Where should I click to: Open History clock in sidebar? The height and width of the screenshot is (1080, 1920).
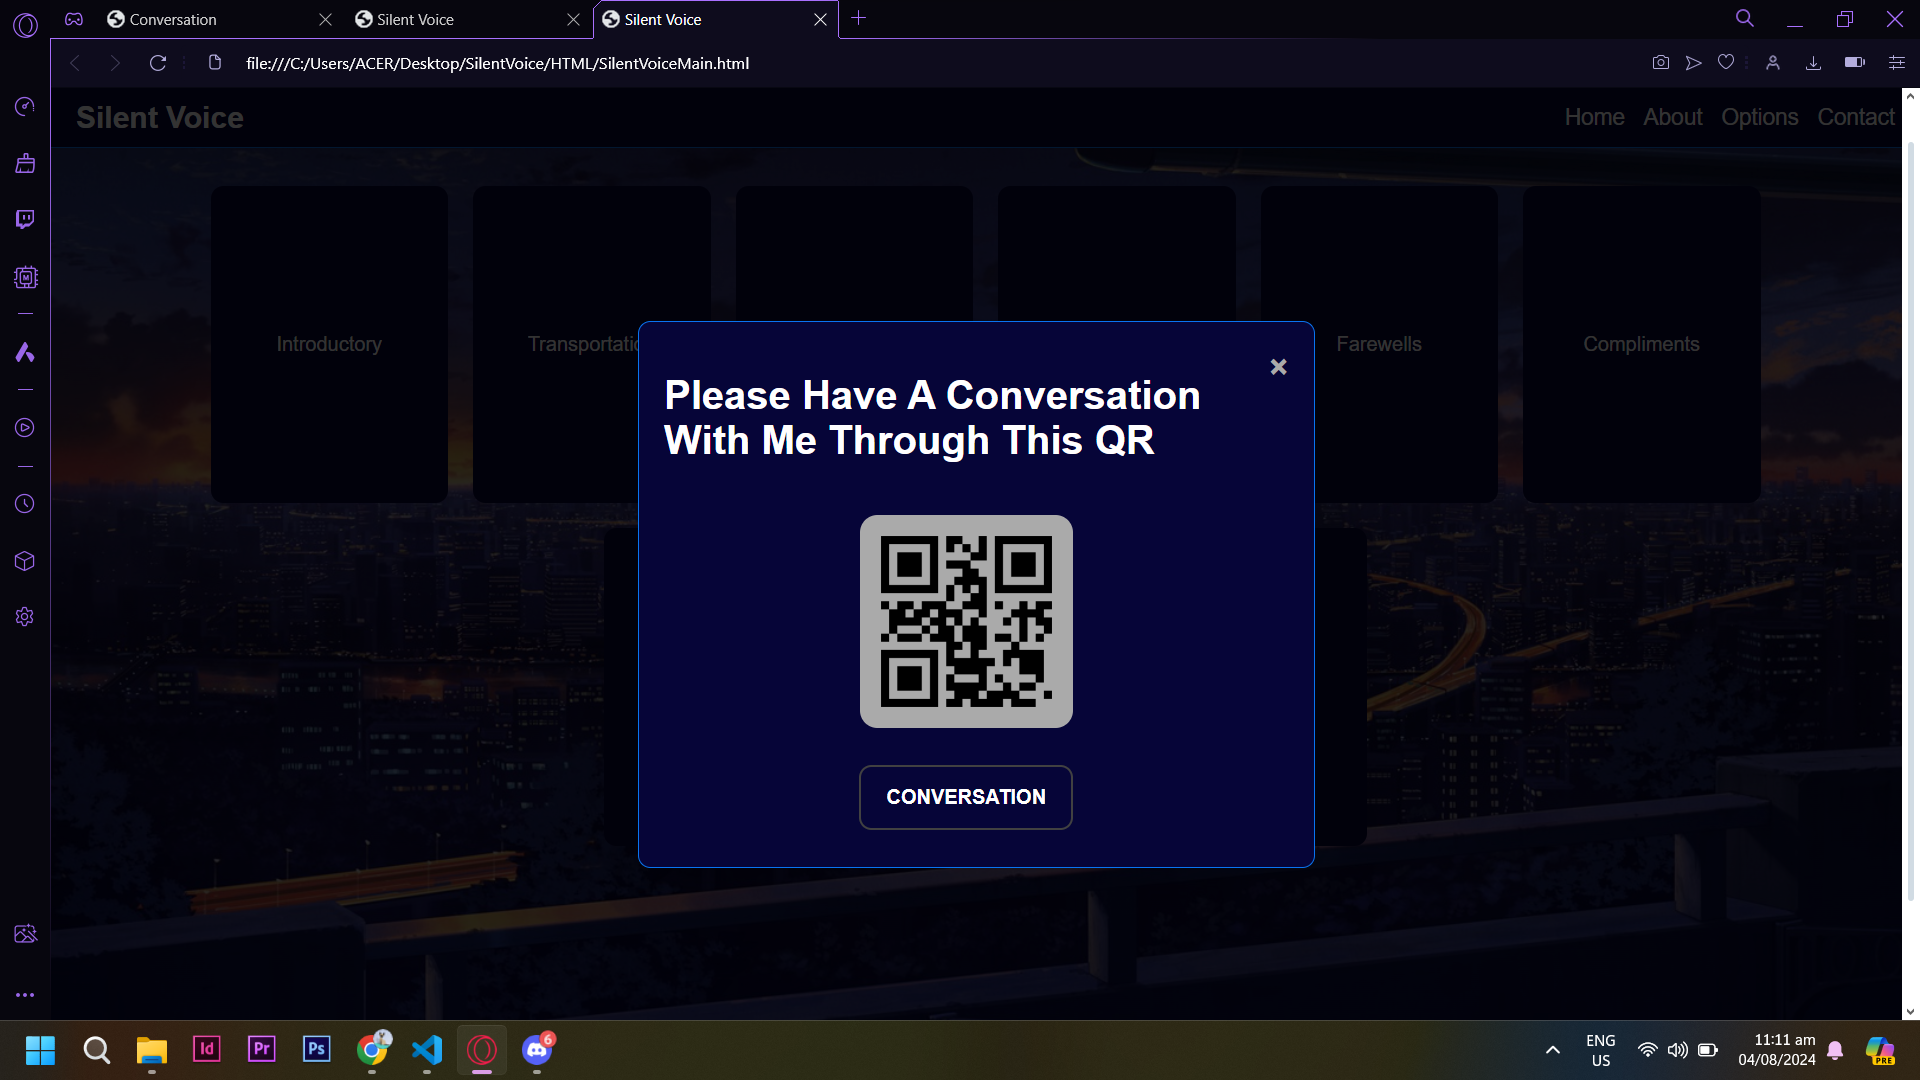pos(25,504)
